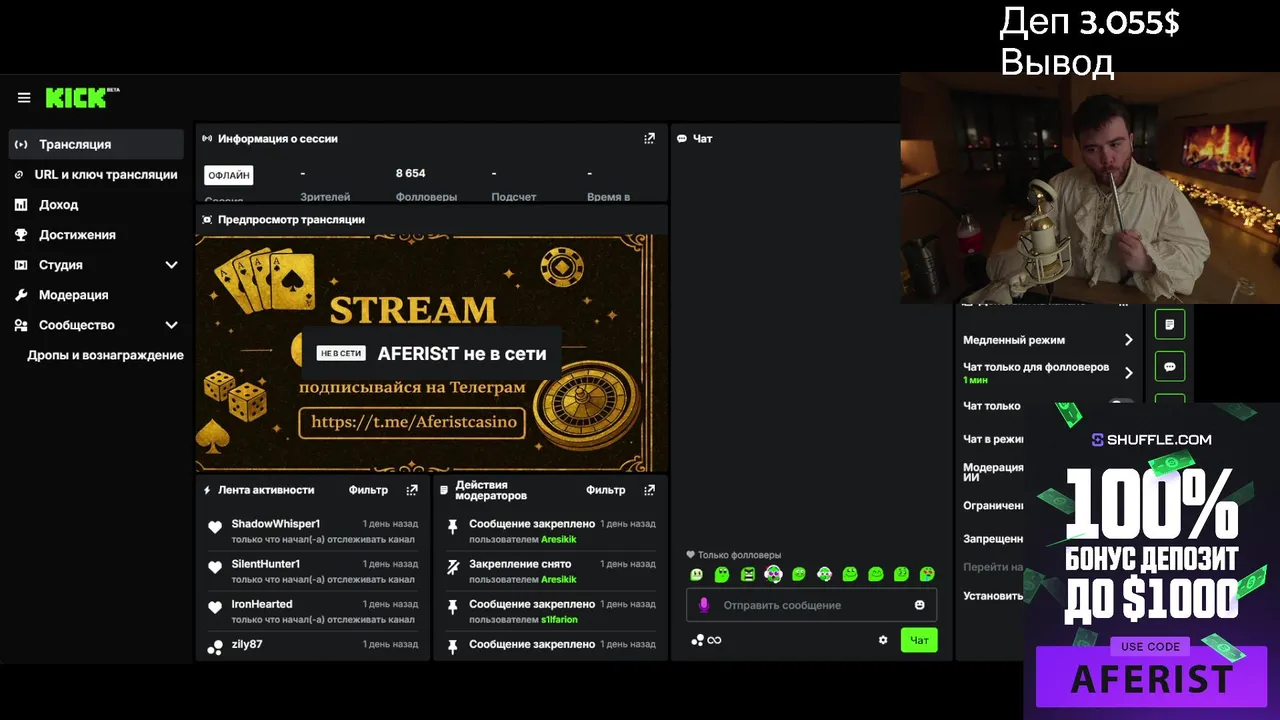The width and height of the screenshot is (1280, 720).
Task: Click the ОФЛАЙН status badge
Action: point(229,175)
